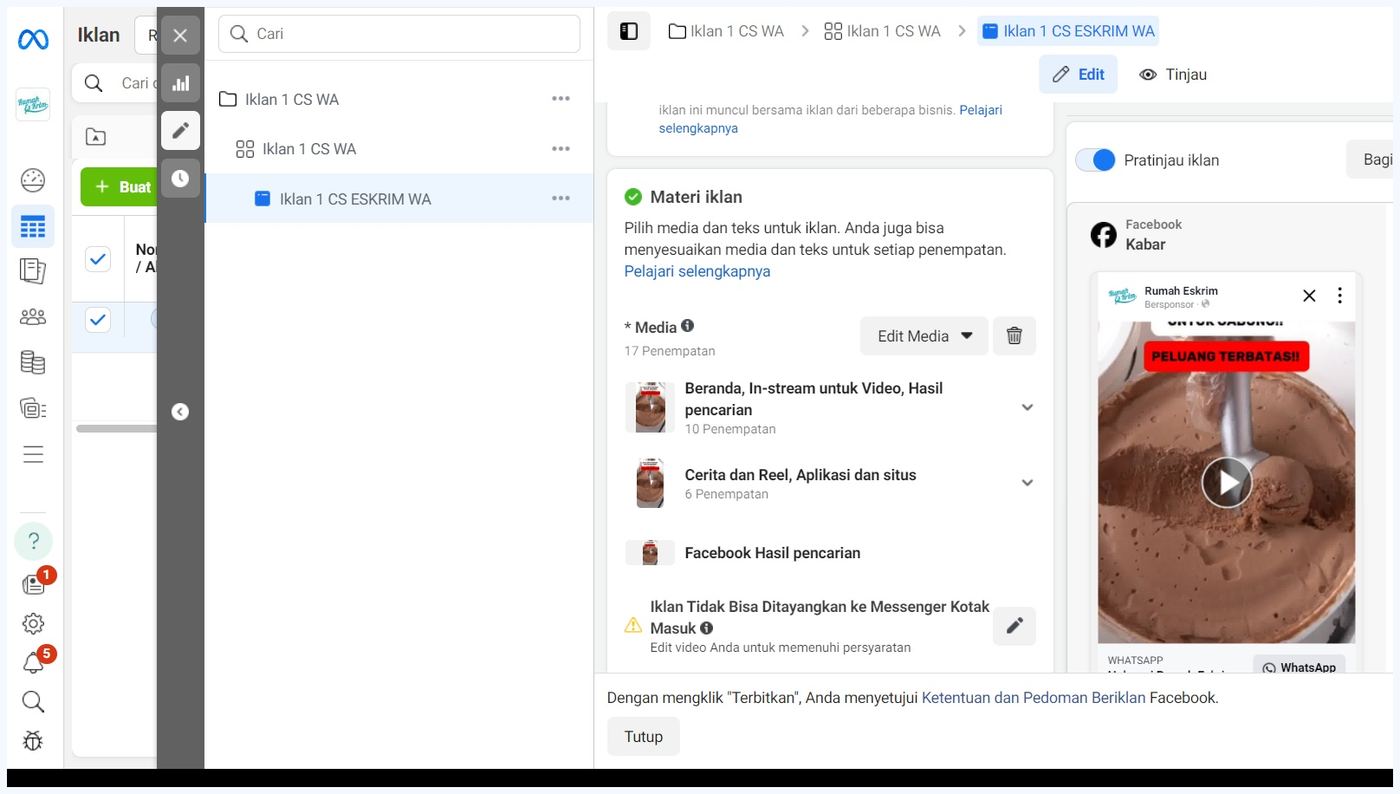This screenshot has height=794, width=1400.
Task: Close the editing side panel
Action: [x=180, y=36]
